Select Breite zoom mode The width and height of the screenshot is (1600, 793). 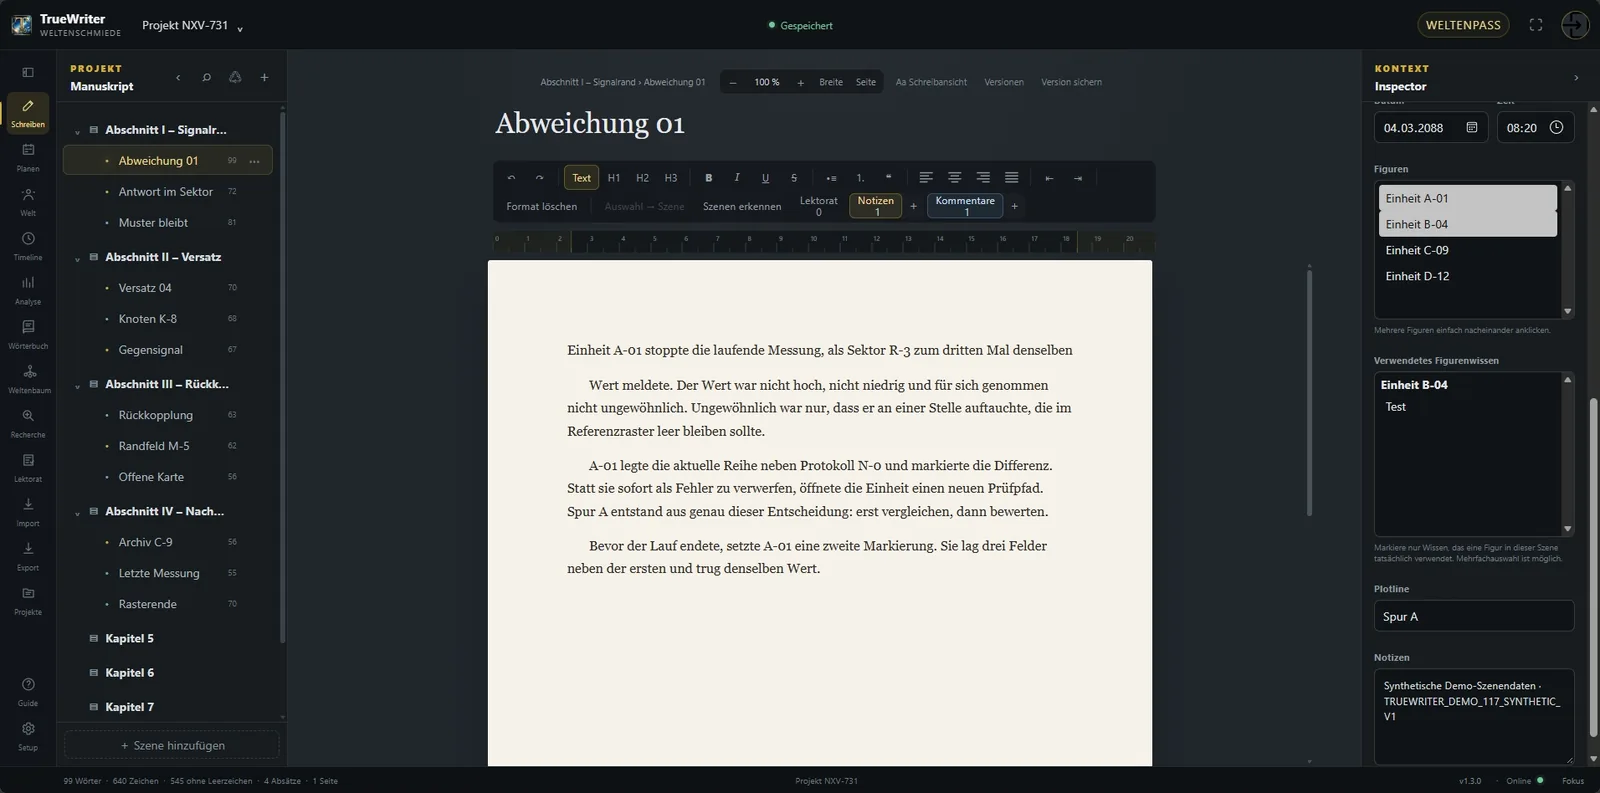(831, 82)
